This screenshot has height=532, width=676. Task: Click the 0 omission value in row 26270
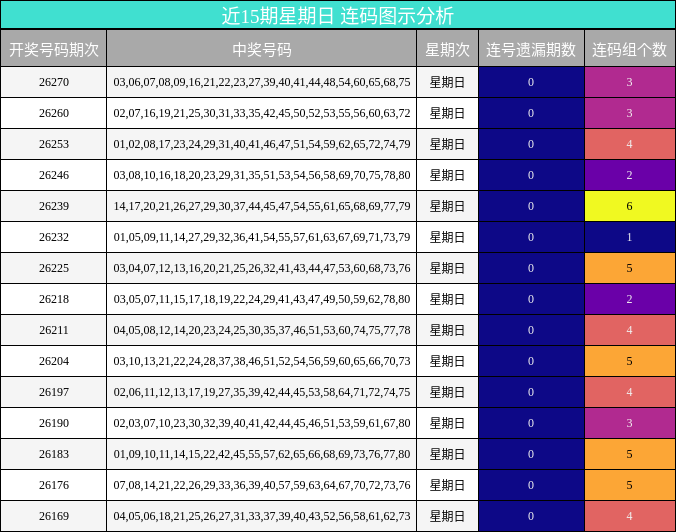point(531,82)
